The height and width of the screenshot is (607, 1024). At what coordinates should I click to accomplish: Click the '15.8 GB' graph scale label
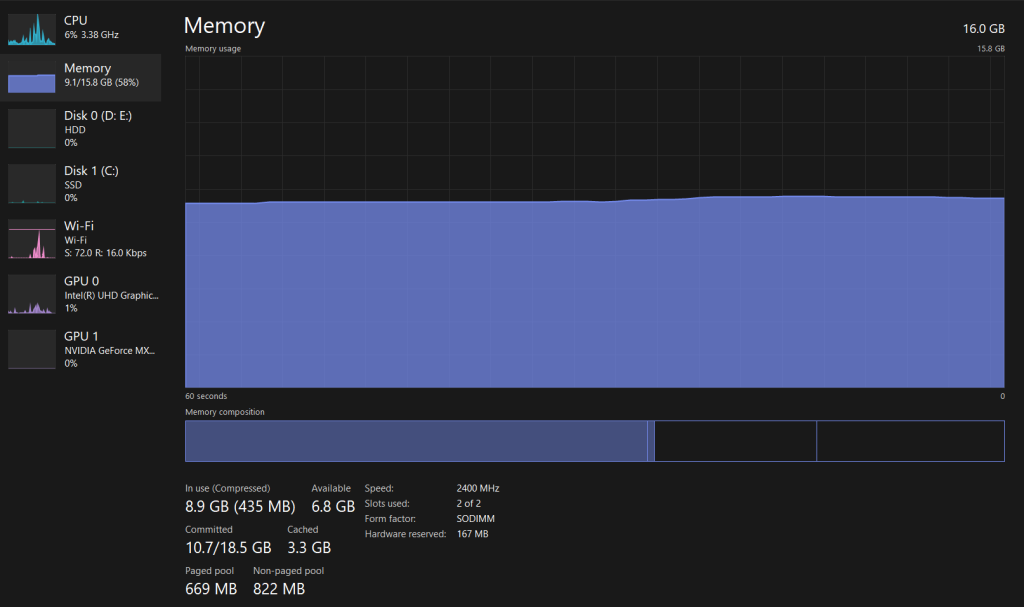[991, 48]
